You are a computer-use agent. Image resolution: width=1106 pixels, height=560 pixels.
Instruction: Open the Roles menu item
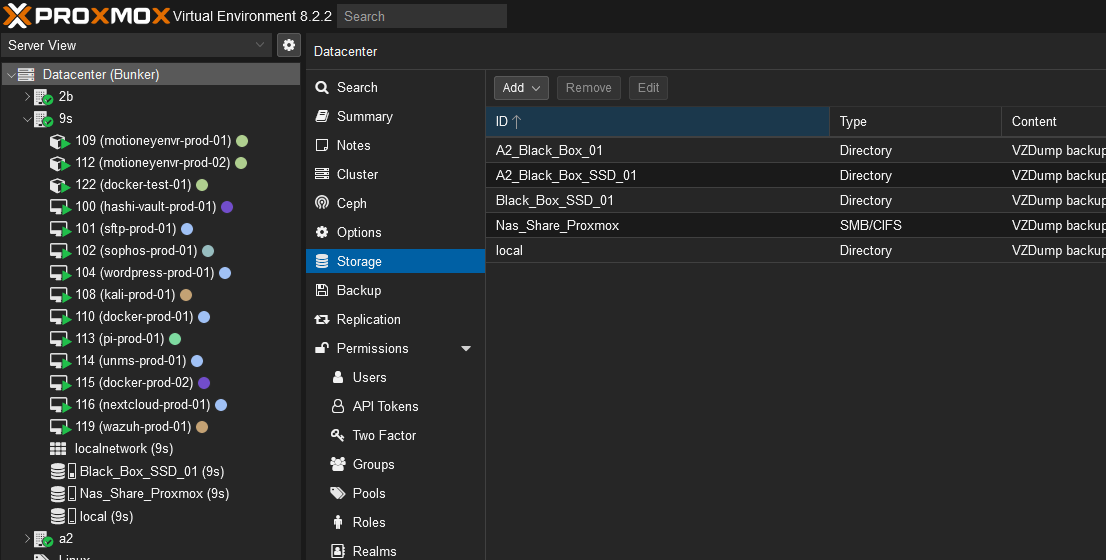pyautogui.click(x=396, y=522)
